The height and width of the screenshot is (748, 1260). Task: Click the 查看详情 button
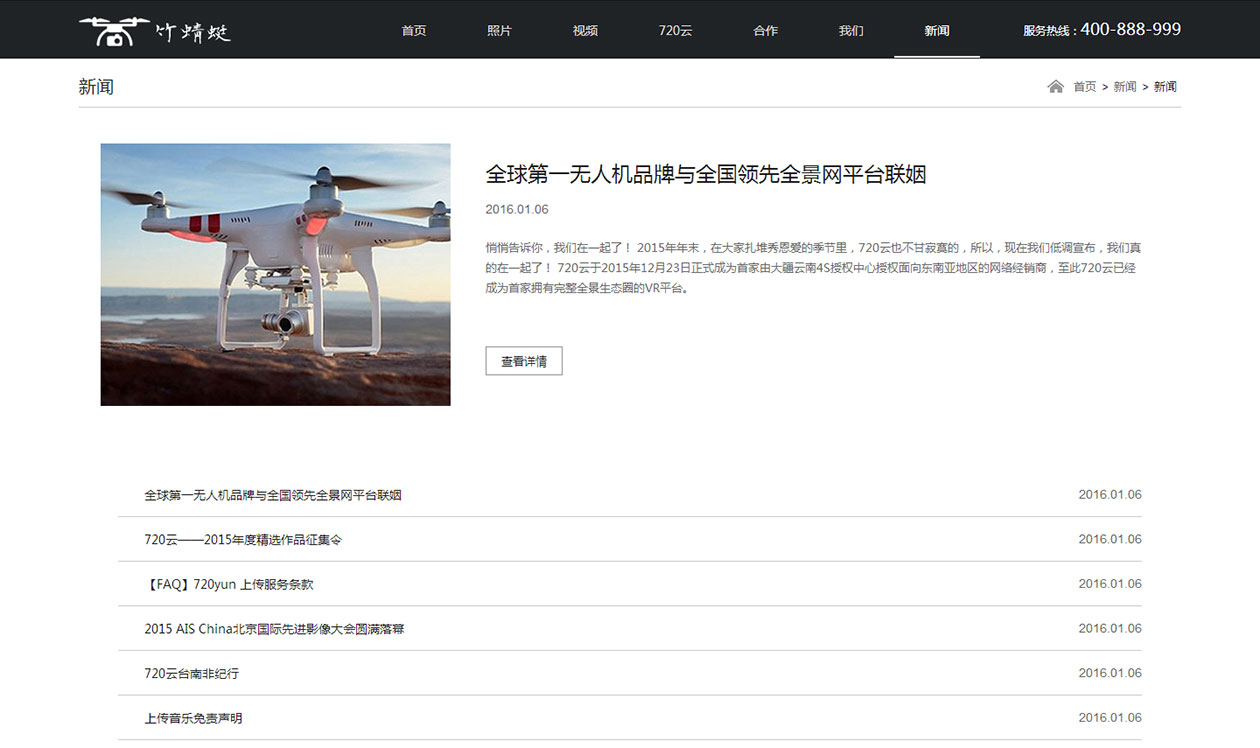[524, 361]
